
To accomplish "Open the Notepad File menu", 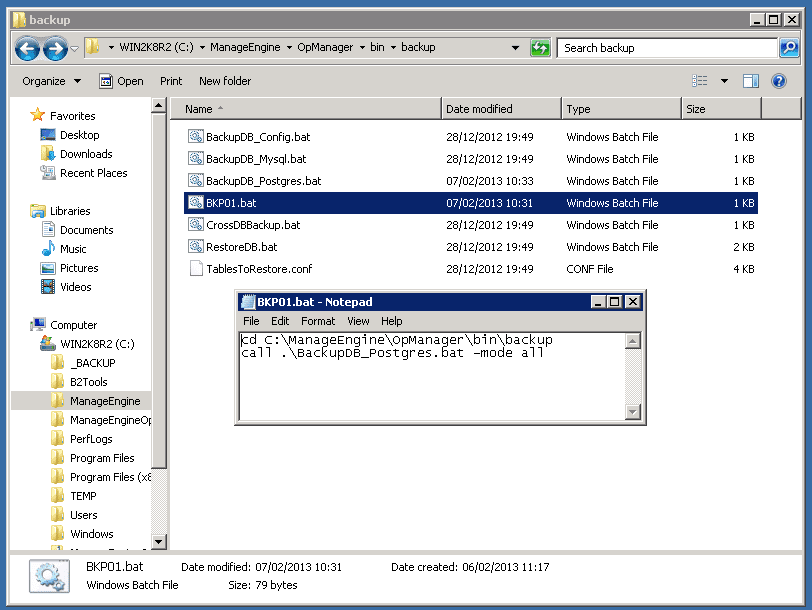I will (251, 321).
